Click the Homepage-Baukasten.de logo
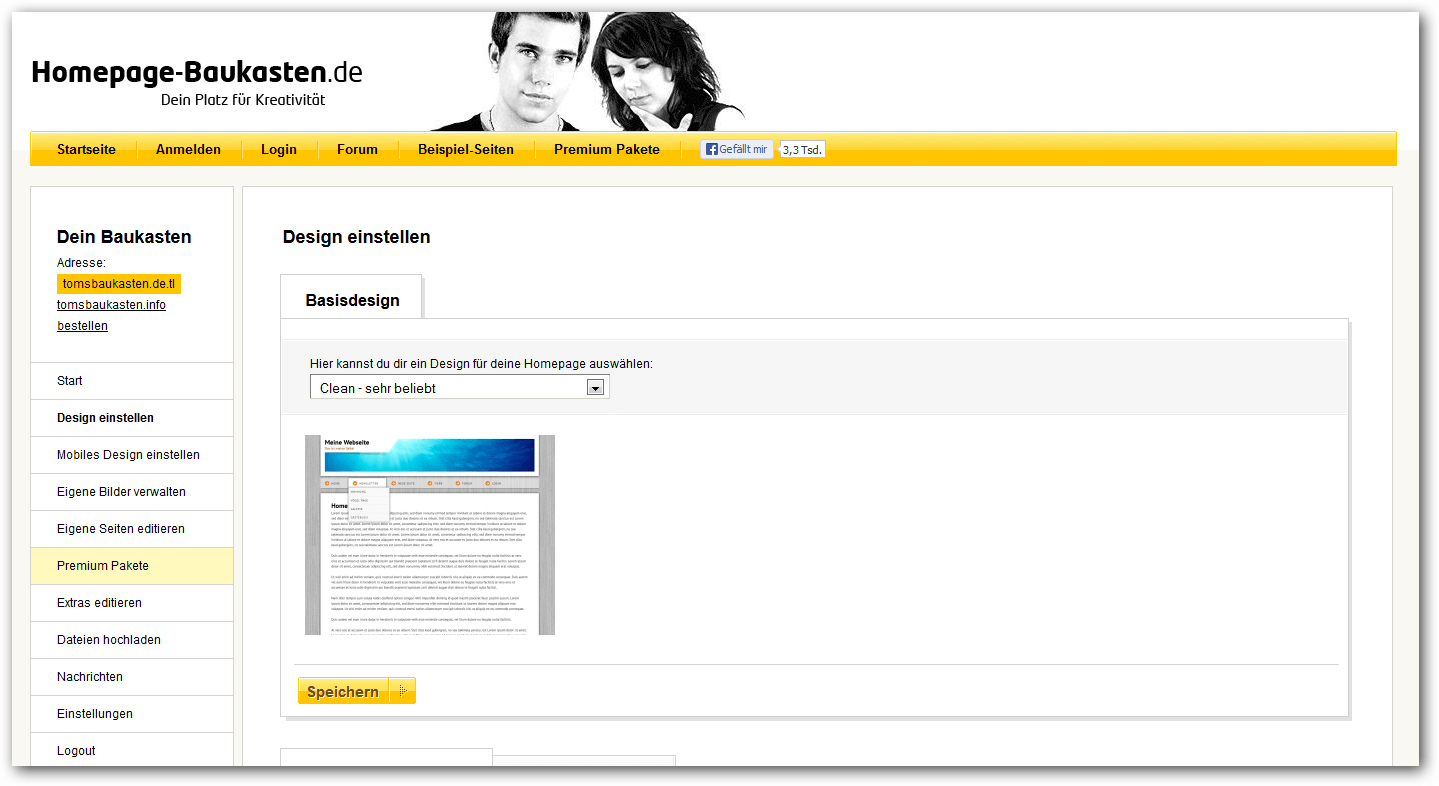This screenshot has width=1439, height=786. [x=196, y=73]
